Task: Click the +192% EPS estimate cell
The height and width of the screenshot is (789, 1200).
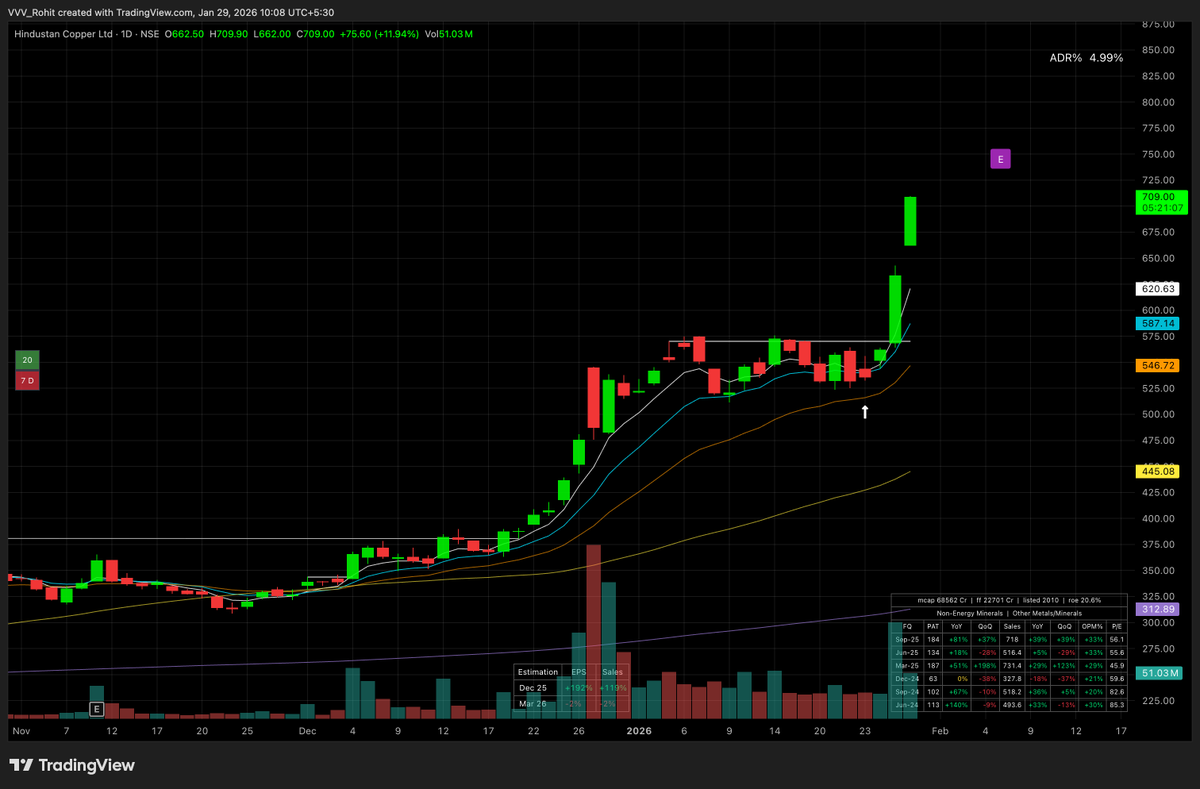Action: tap(579, 688)
